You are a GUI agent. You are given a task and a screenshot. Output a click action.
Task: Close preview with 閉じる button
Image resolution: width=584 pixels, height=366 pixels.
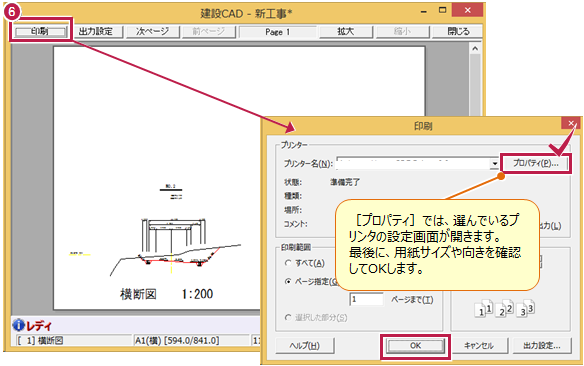pos(458,32)
